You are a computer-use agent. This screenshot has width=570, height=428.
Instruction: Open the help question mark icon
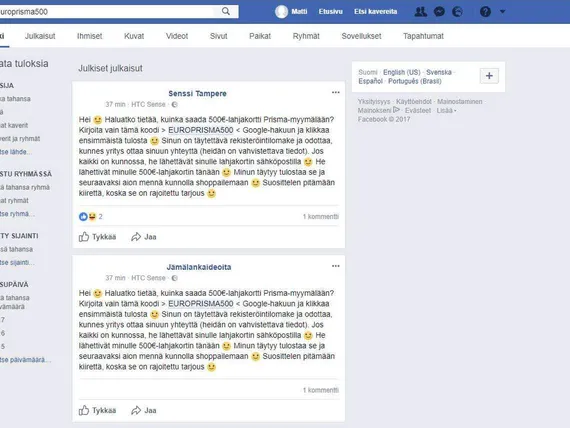click(485, 12)
